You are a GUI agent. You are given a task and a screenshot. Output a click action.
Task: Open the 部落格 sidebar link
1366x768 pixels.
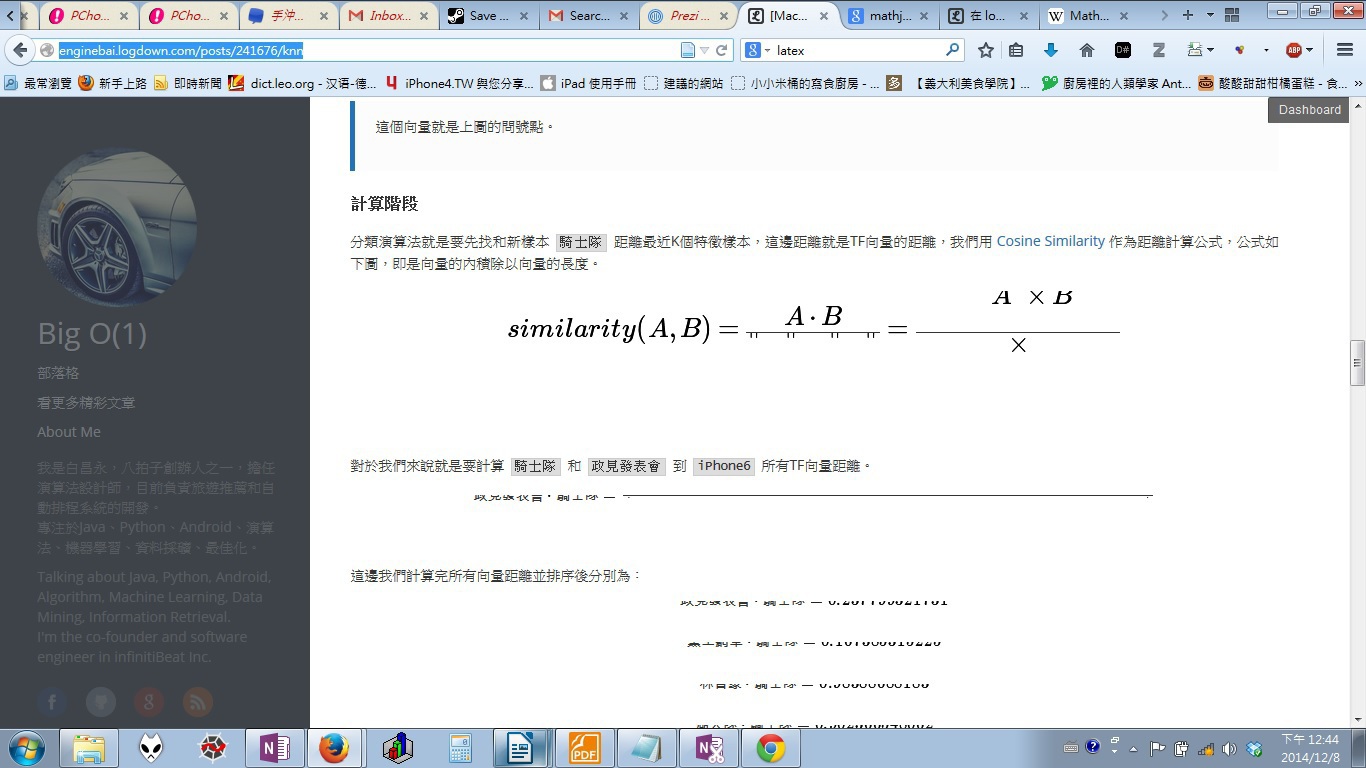coord(58,373)
